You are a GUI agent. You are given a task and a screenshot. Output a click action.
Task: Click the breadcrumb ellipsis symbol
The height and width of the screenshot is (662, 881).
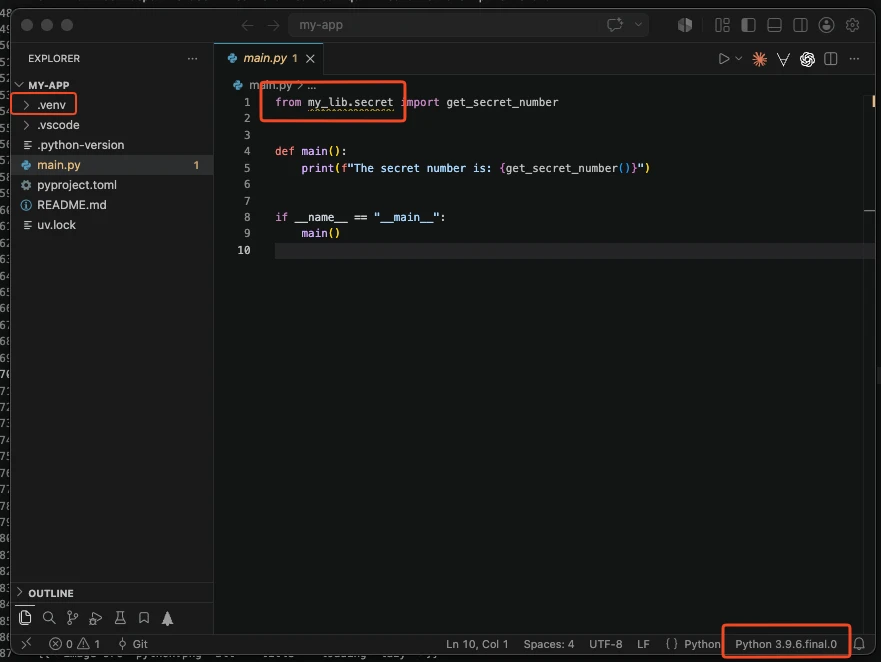tap(312, 85)
